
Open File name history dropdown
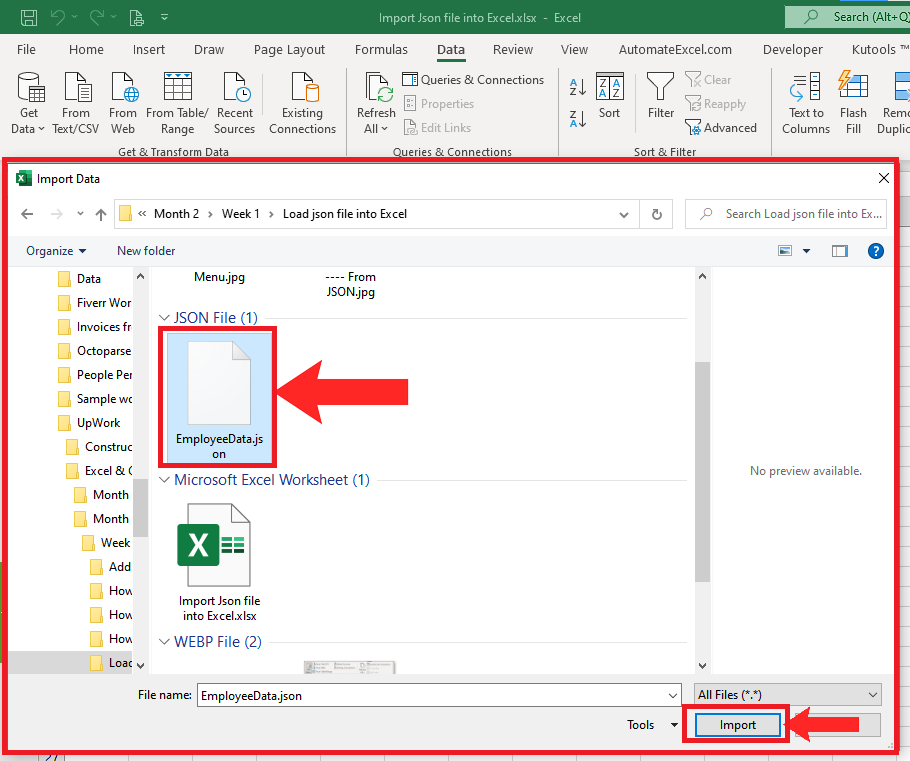672,695
